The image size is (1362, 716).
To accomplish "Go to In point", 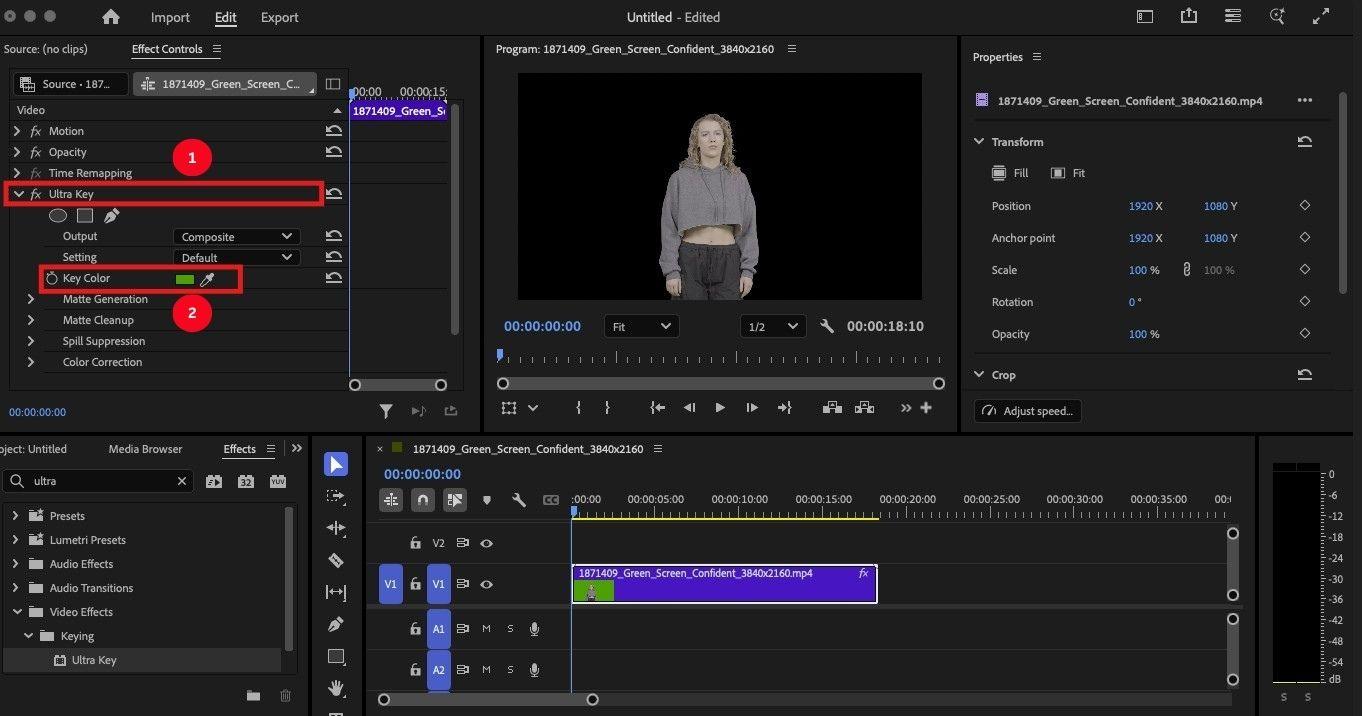I will (x=657, y=408).
